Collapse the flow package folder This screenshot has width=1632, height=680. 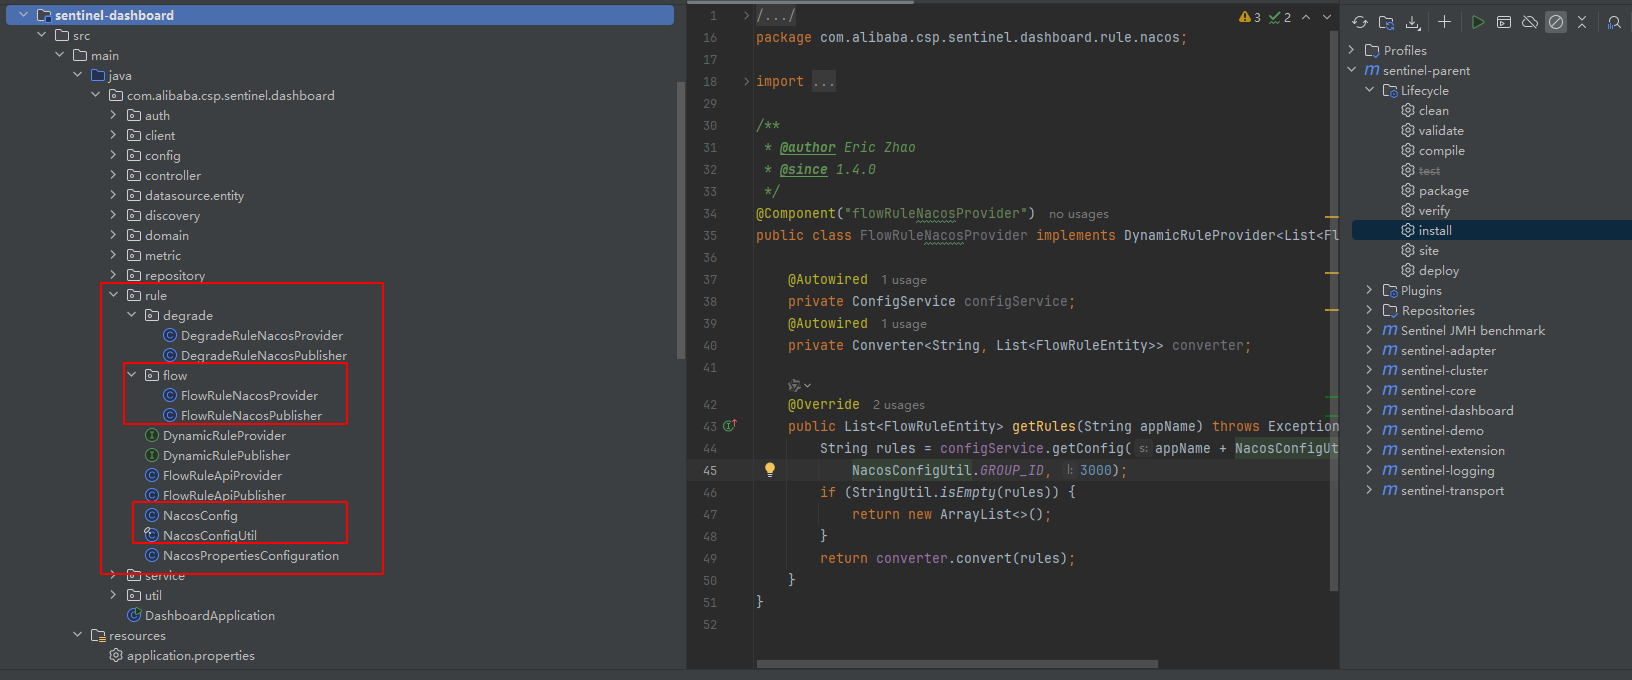point(131,375)
